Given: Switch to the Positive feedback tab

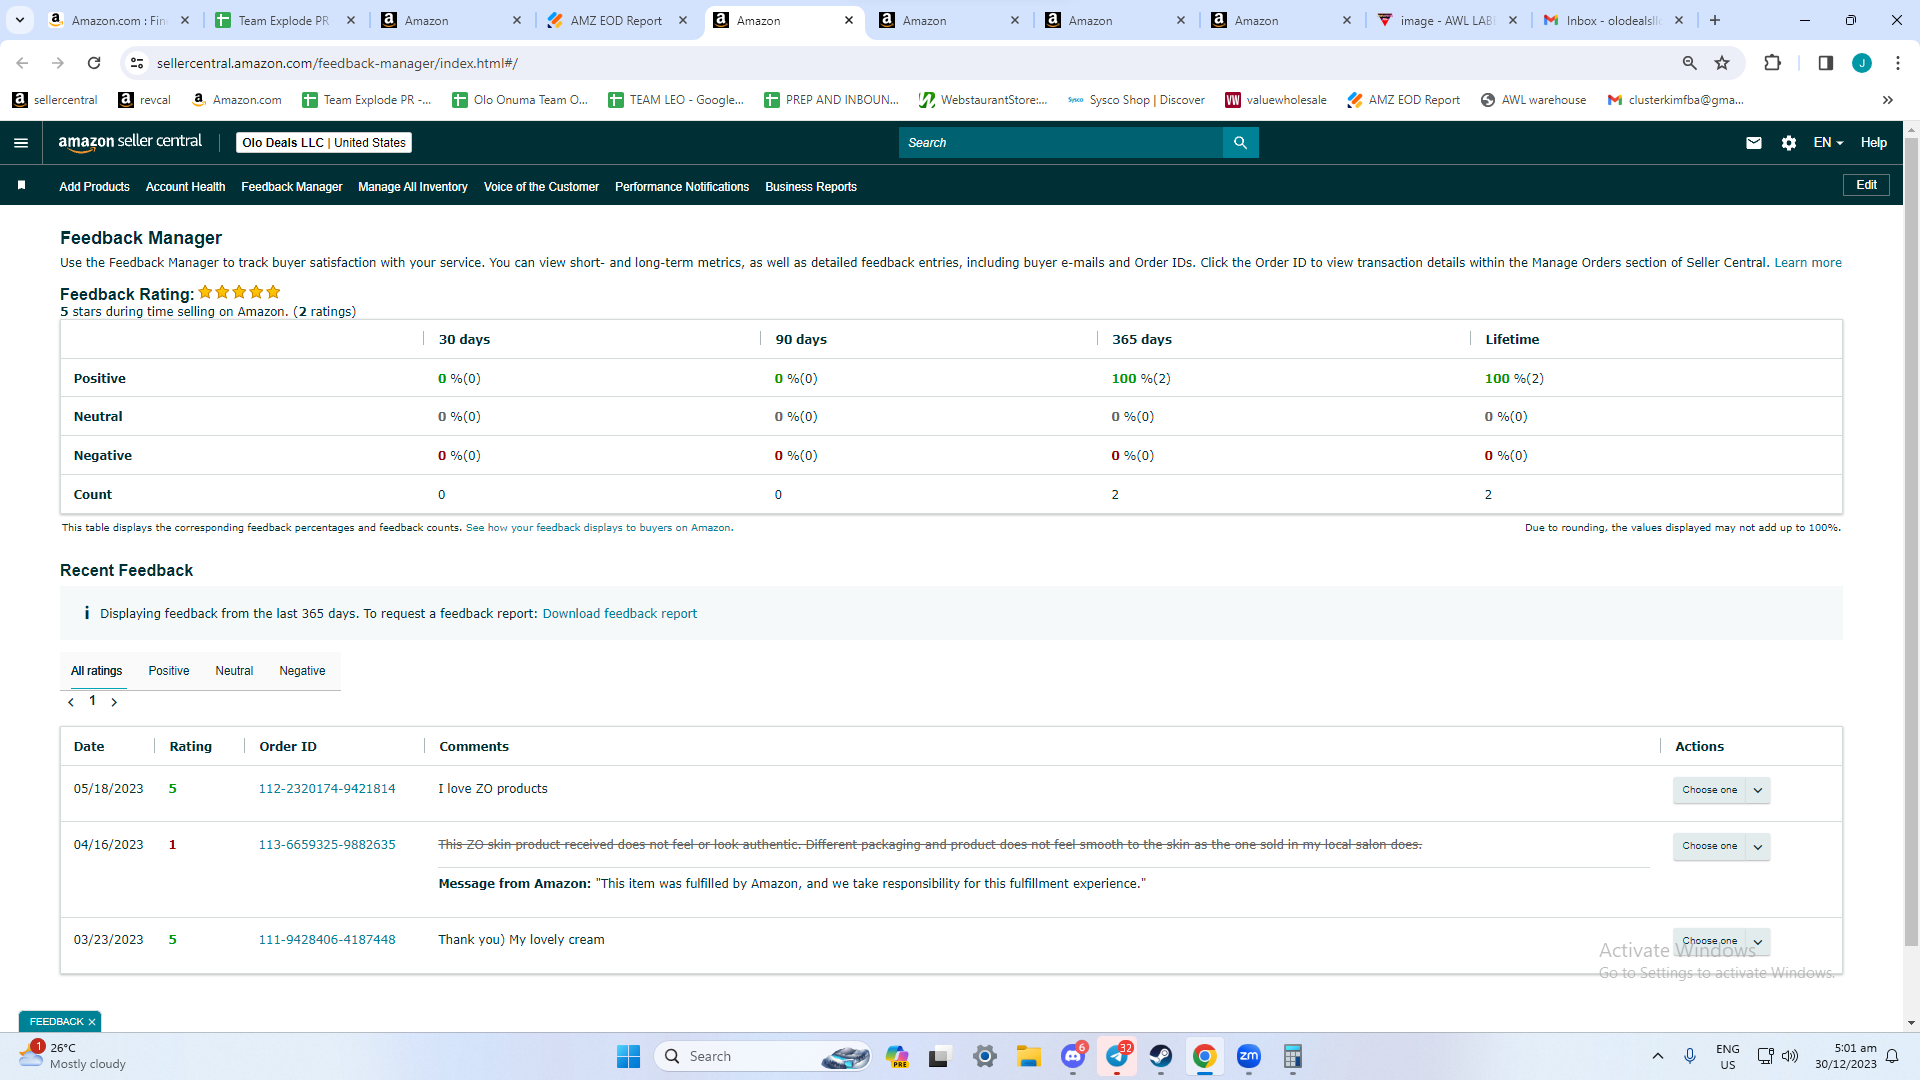Looking at the screenshot, I should tap(169, 671).
